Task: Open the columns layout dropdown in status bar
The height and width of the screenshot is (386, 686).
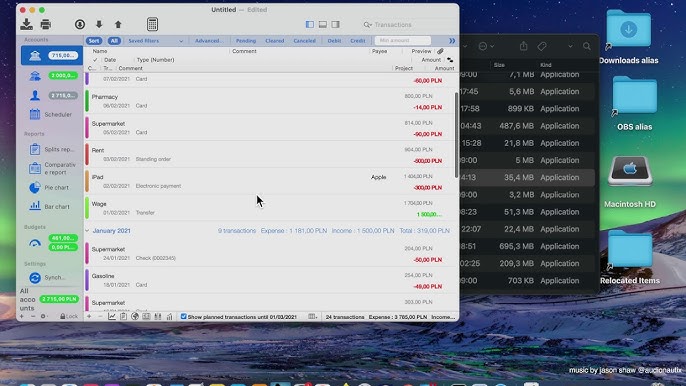Action: (x=313, y=316)
